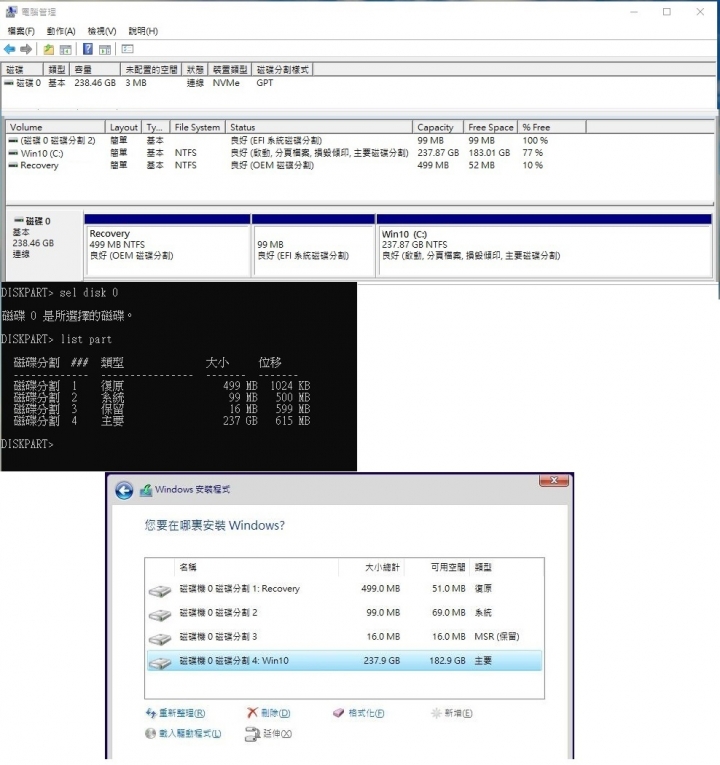Open the 動作(A) menu
This screenshot has width=720, height=765.
tap(61, 31)
